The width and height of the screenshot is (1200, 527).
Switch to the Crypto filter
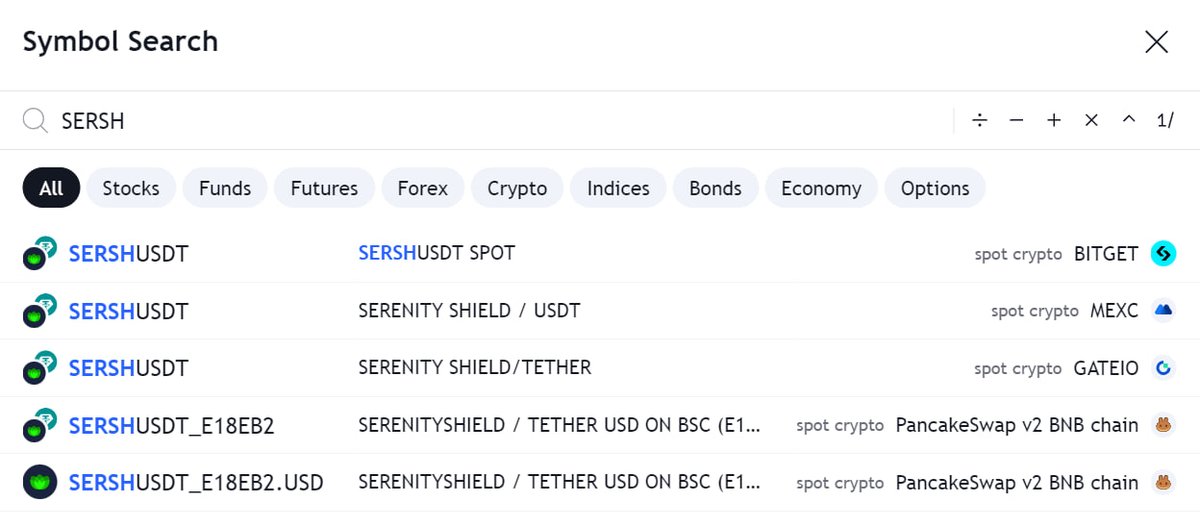click(x=517, y=188)
